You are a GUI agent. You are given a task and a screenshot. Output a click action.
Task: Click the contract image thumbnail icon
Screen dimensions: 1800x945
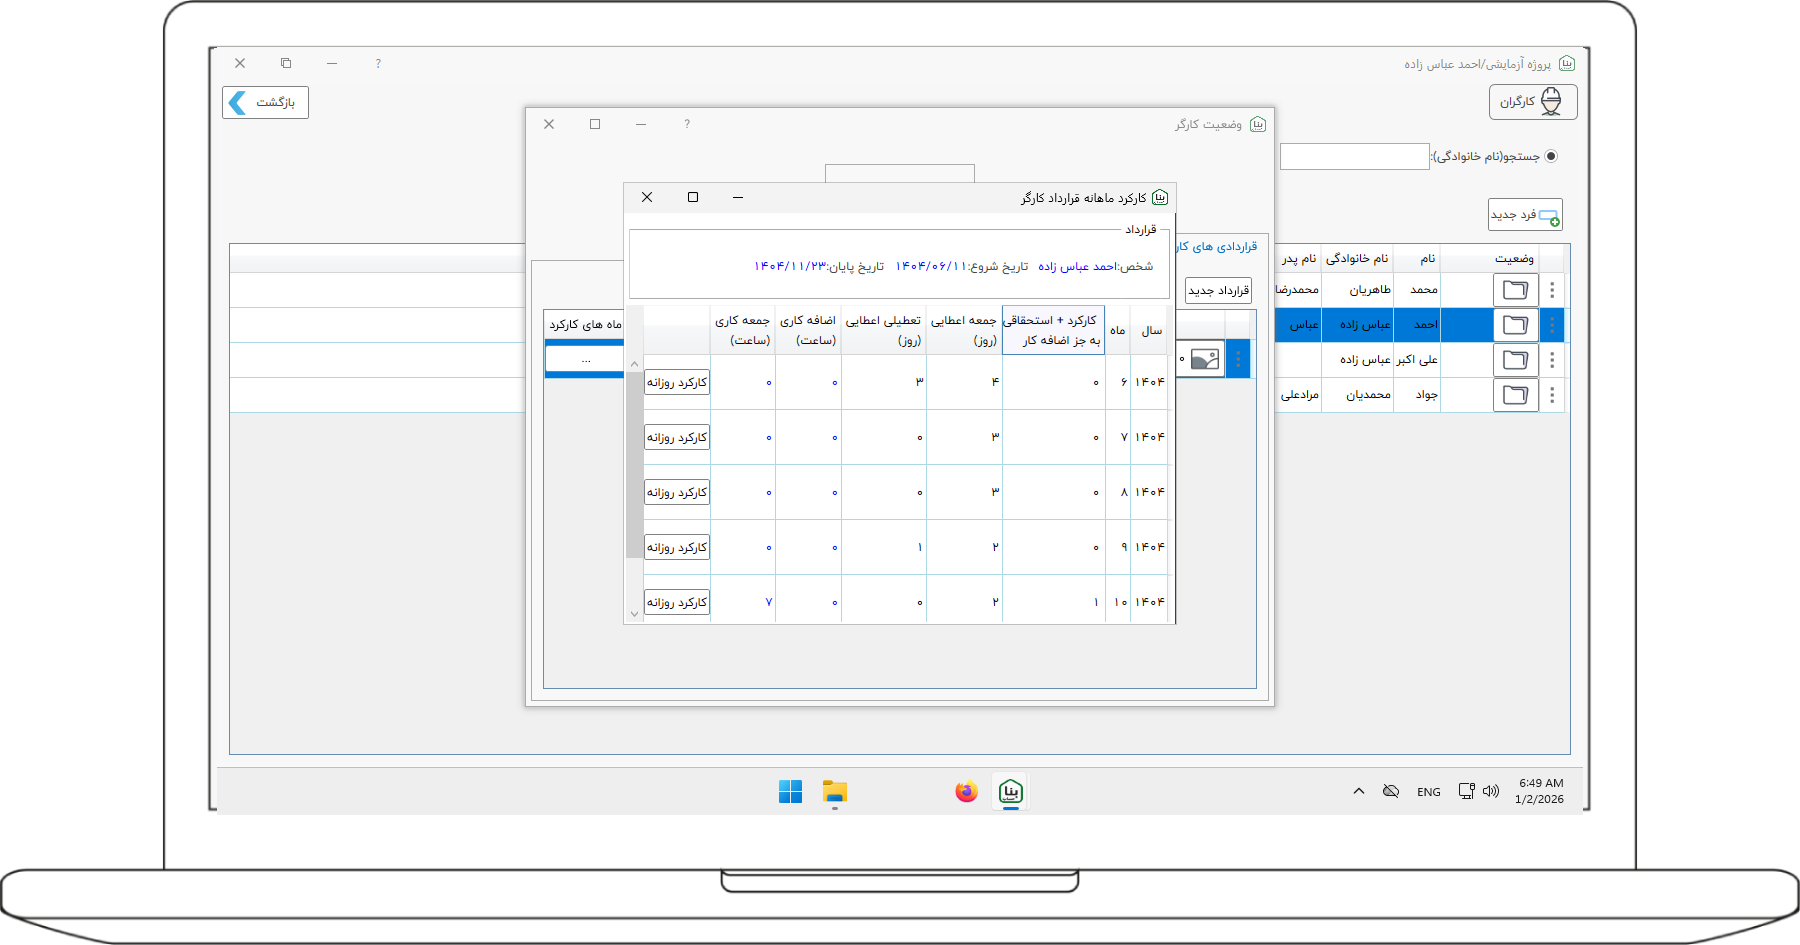1204,359
